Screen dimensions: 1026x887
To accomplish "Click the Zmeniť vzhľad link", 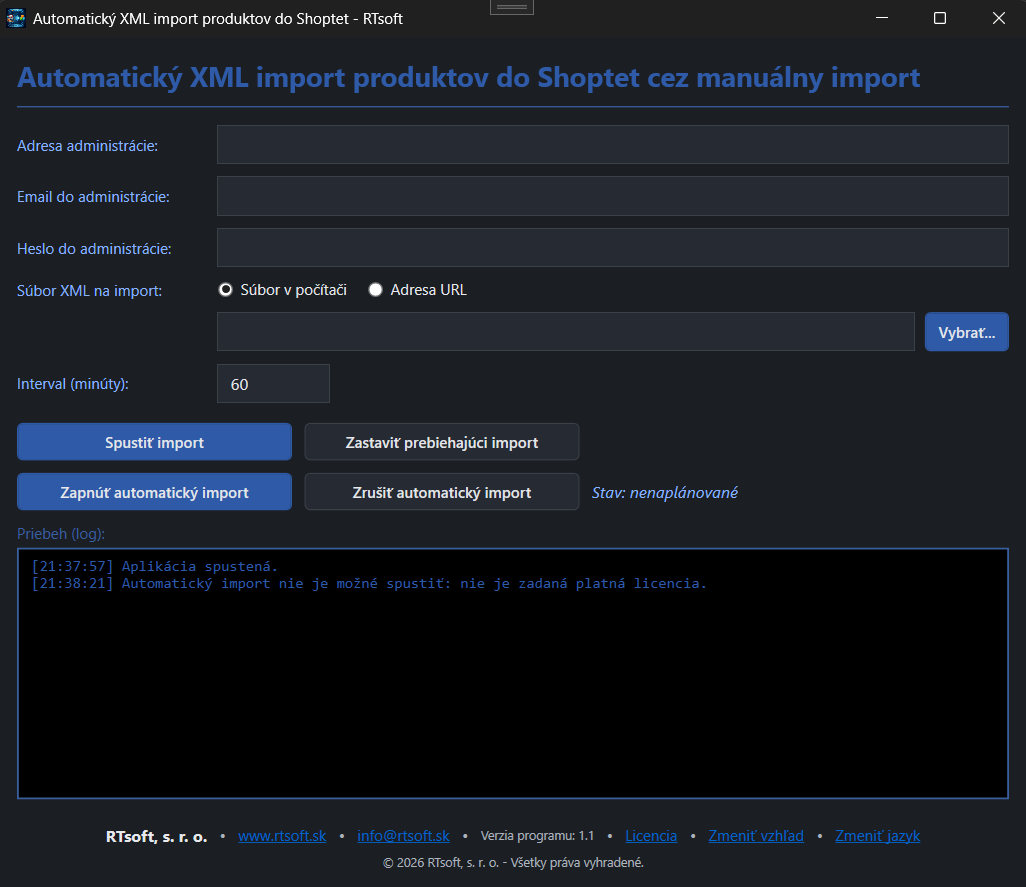I will tap(756, 836).
